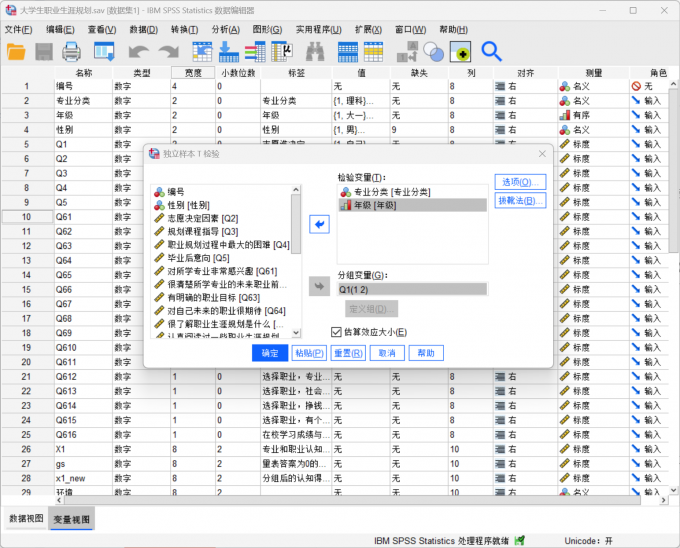Click the nominal measure icon for 编号 row

565,86
